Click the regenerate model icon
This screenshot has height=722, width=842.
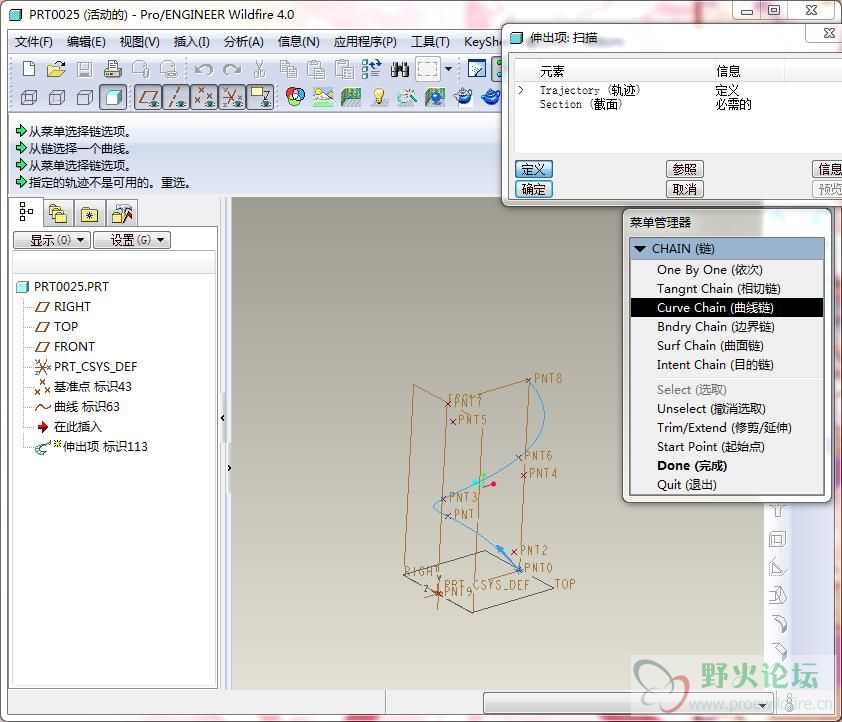tap(372, 69)
